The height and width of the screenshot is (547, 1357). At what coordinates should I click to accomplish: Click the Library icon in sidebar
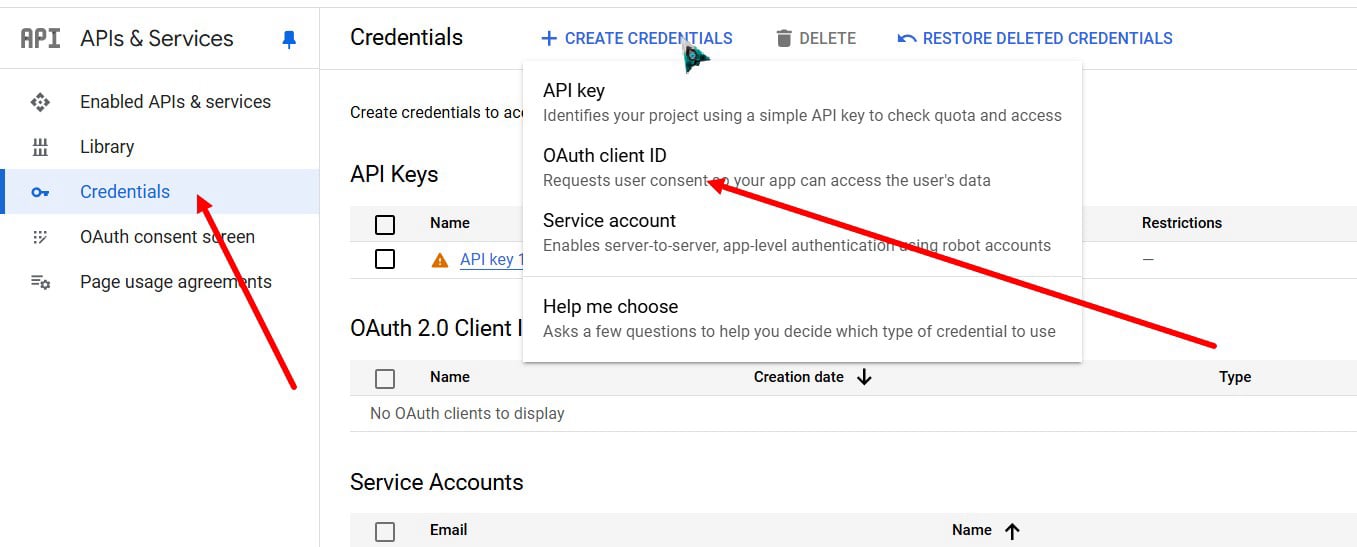coord(40,147)
